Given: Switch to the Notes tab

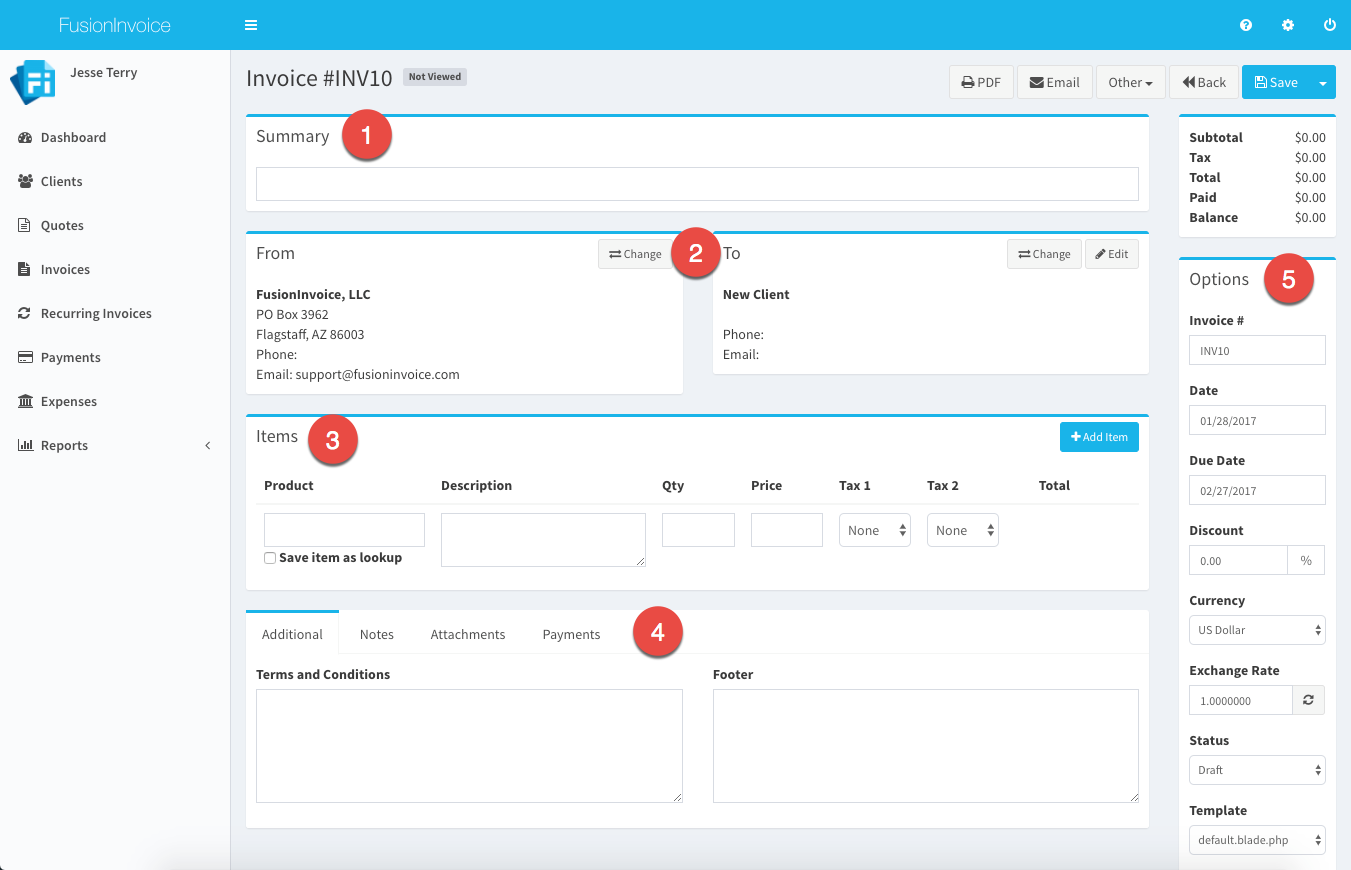Looking at the screenshot, I should pos(377,634).
